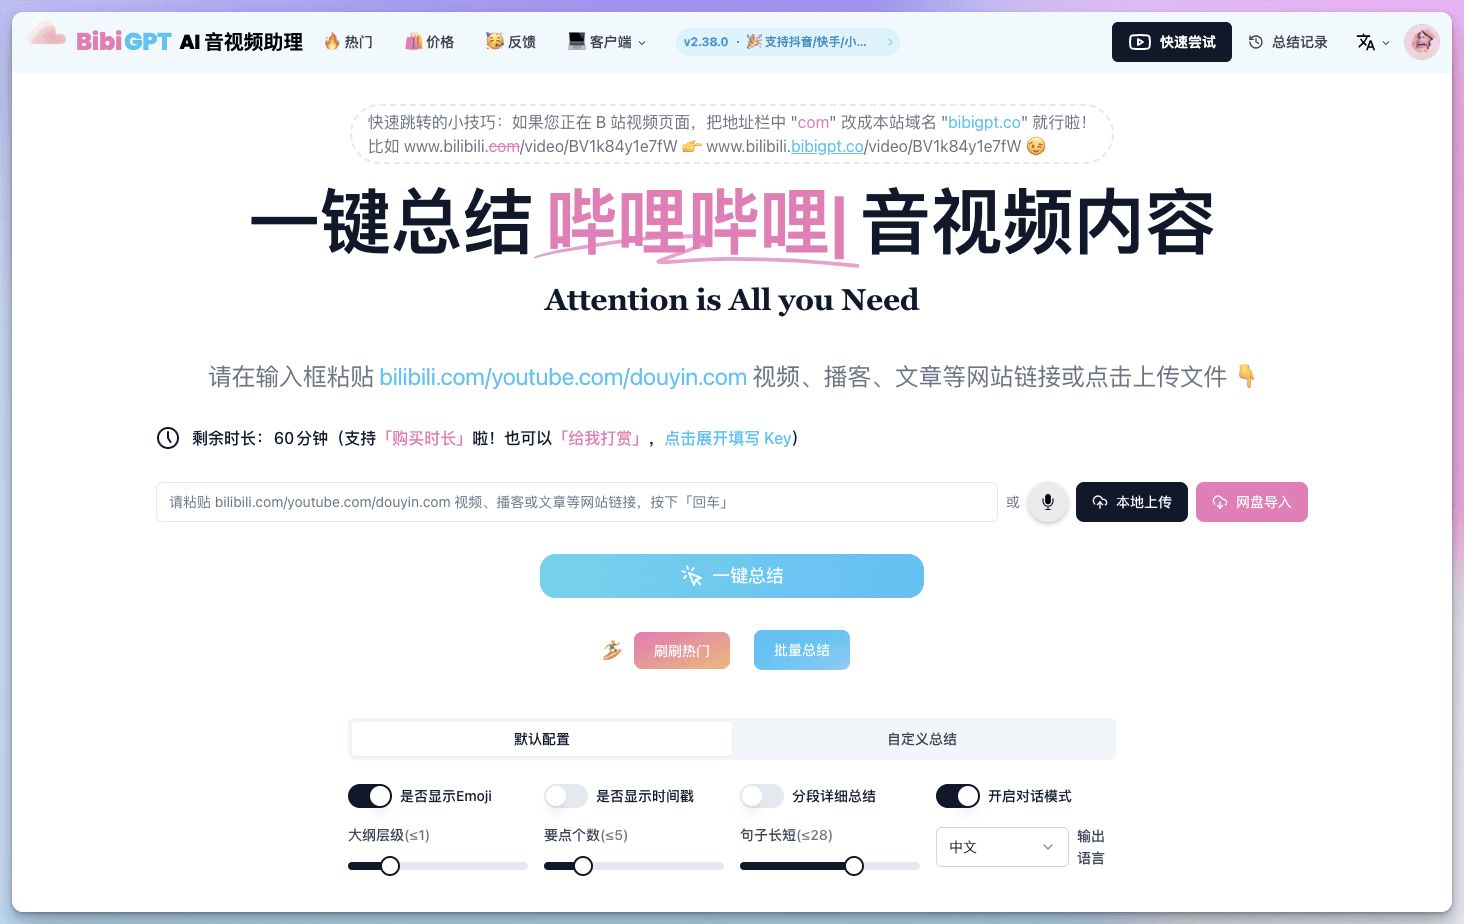The height and width of the screenshot is (924, 1464).
Task: Open the 热门 menu item
Action: 348,42
